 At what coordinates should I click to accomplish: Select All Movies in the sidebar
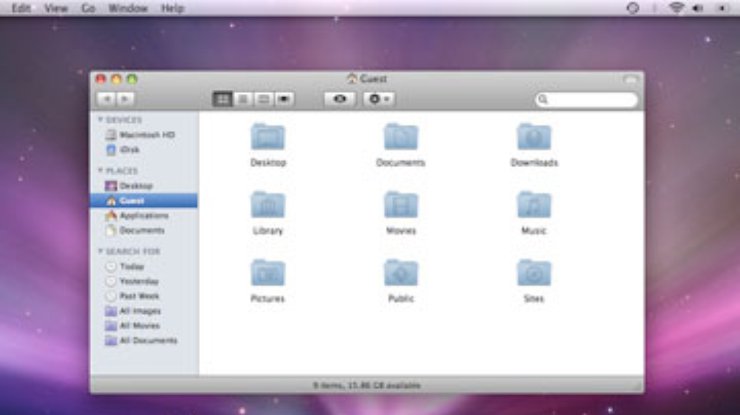pyautogui.click(x=144, y=326)
